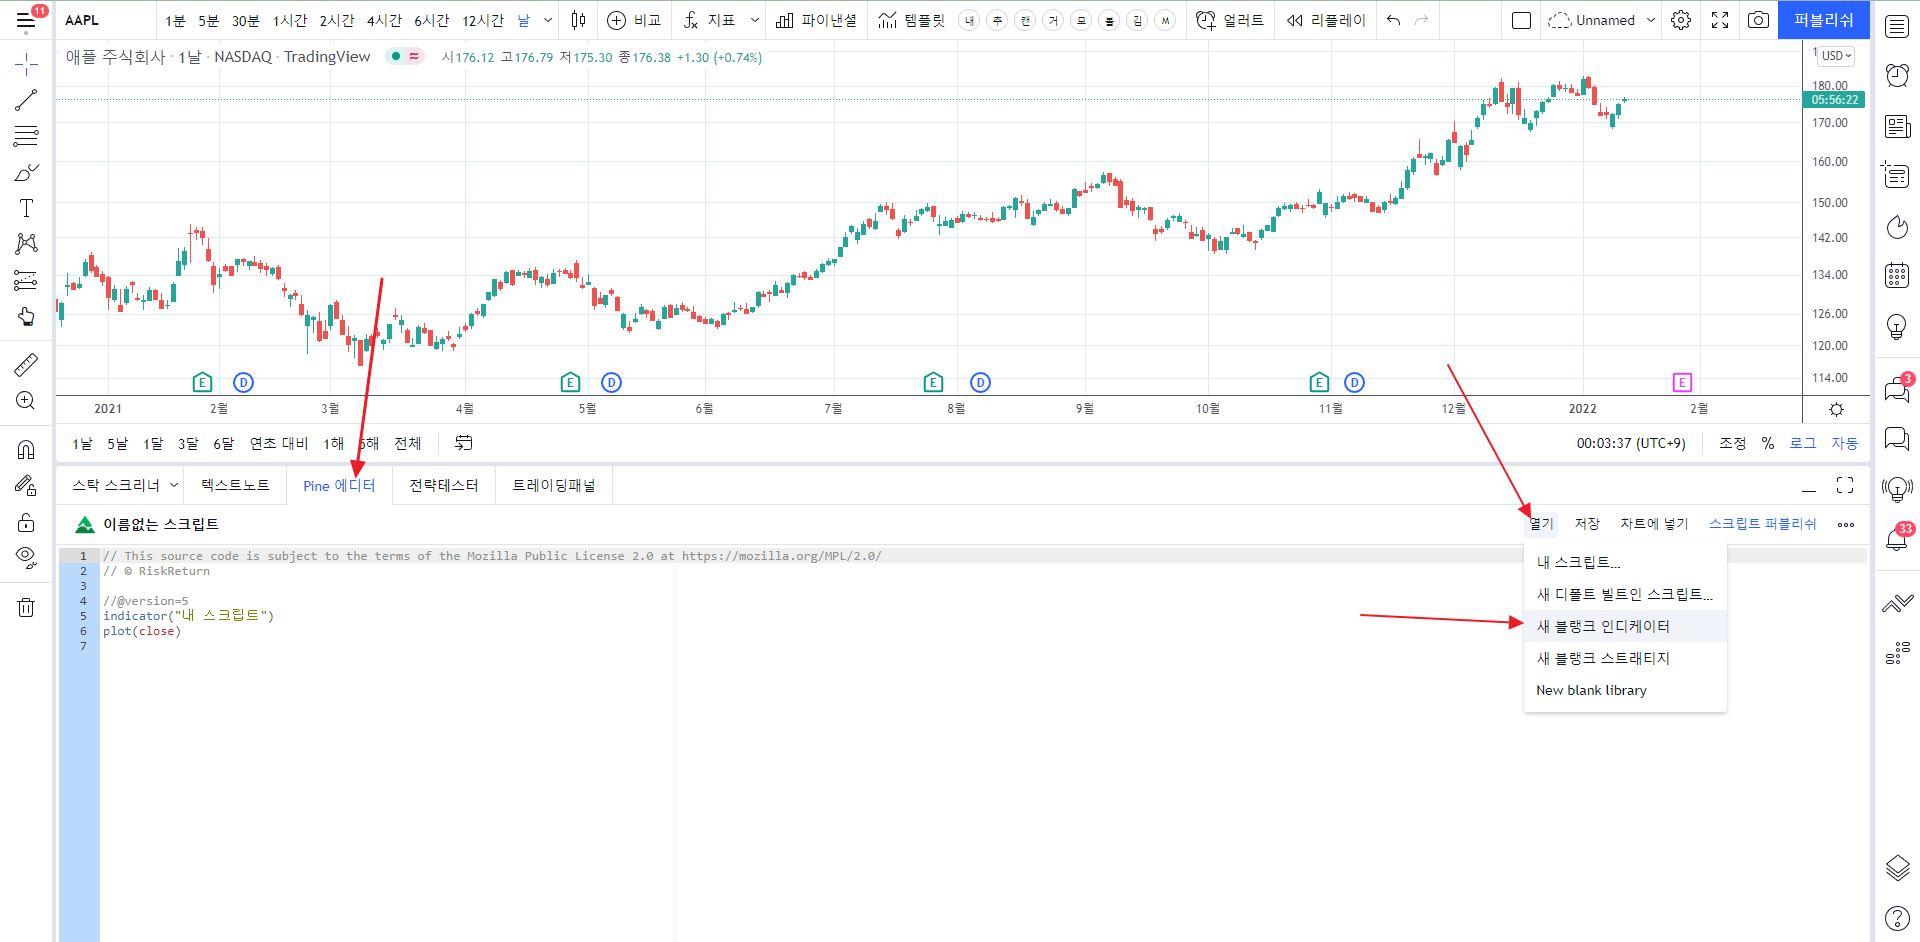Toggle lock all drawing tools
The width and height of the screenshot is (1920, 942).
click(26, 522)
